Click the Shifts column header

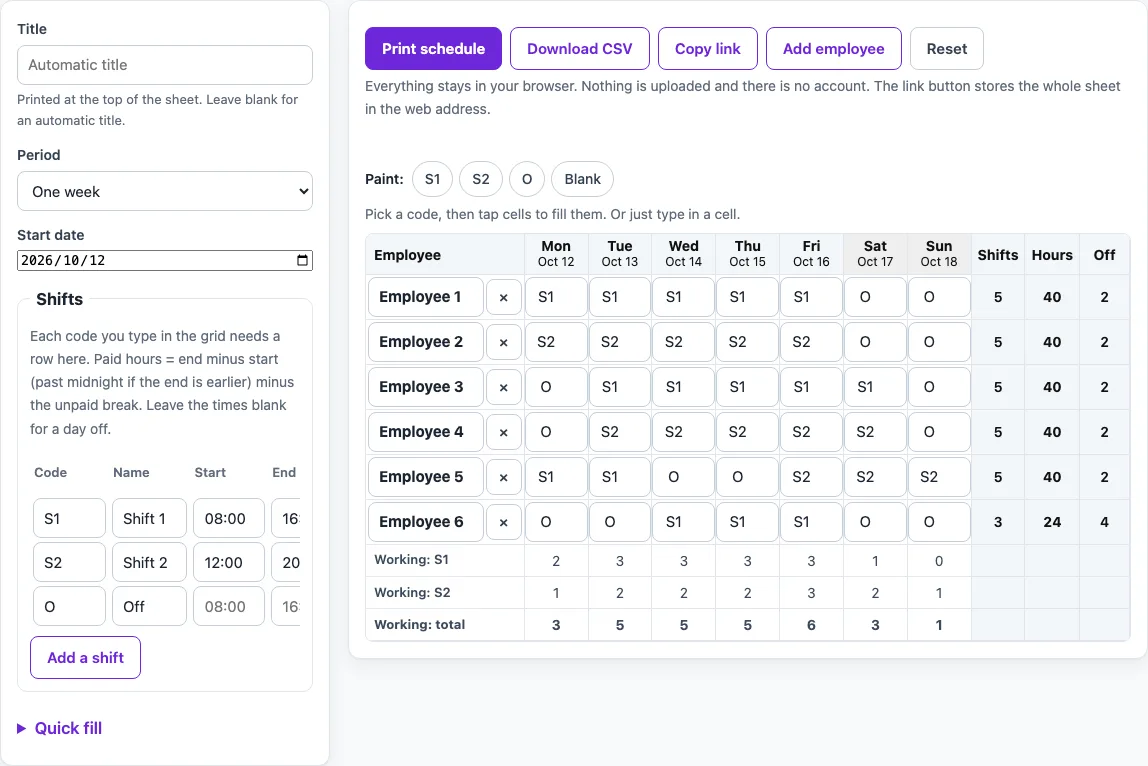point(998,255)
